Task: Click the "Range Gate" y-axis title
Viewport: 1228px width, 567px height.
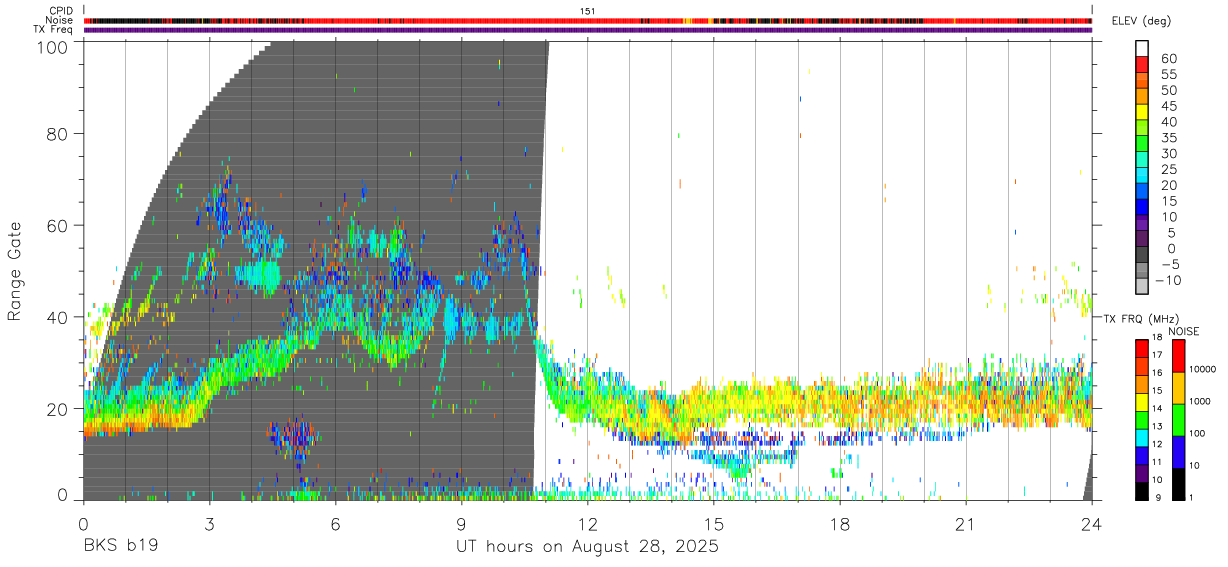Action: (15, 271)
